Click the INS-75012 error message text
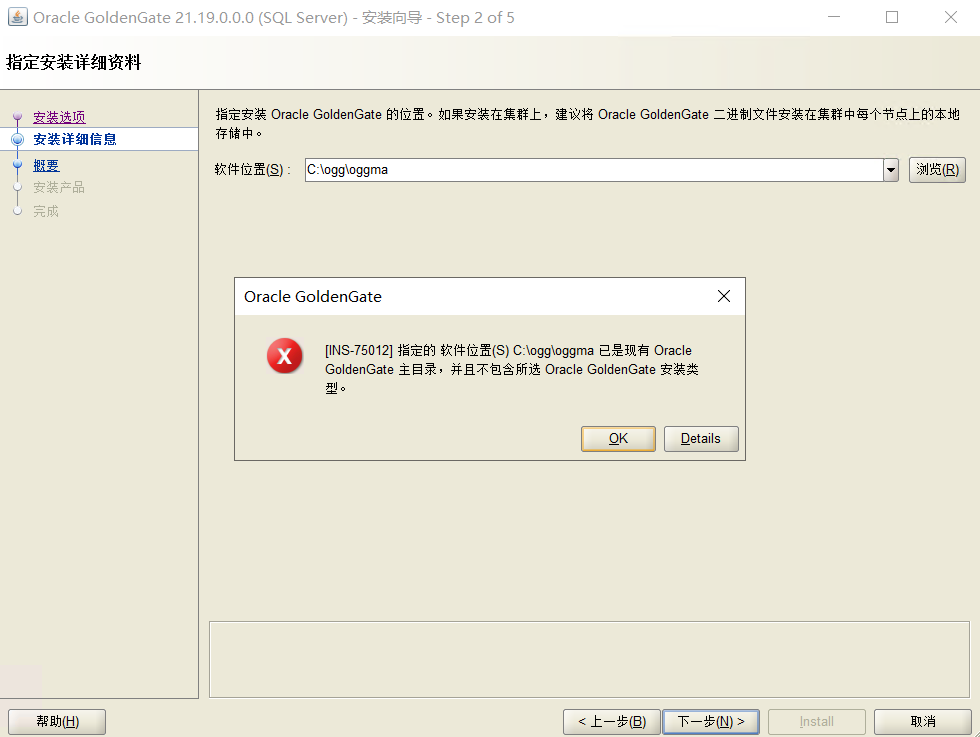The image size is (980, 737). pyautogui.click(x=511, y=369)
